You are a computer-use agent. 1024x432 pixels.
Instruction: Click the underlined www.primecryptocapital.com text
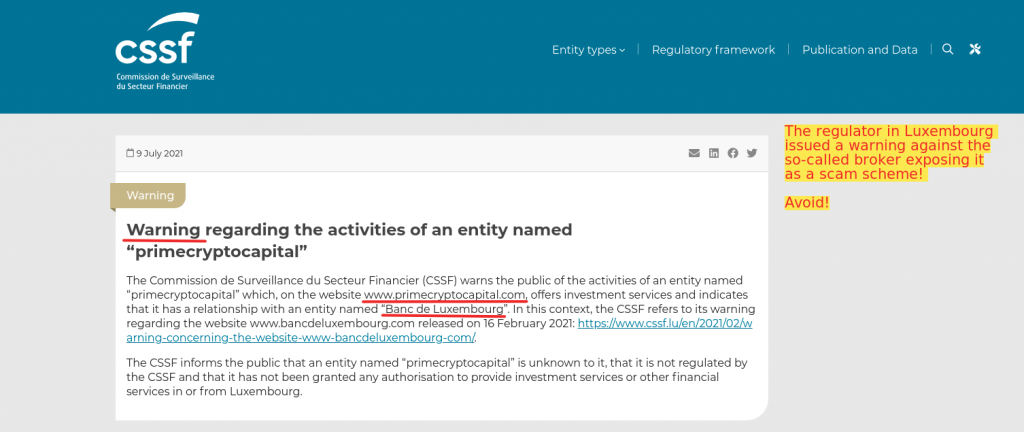445,294
